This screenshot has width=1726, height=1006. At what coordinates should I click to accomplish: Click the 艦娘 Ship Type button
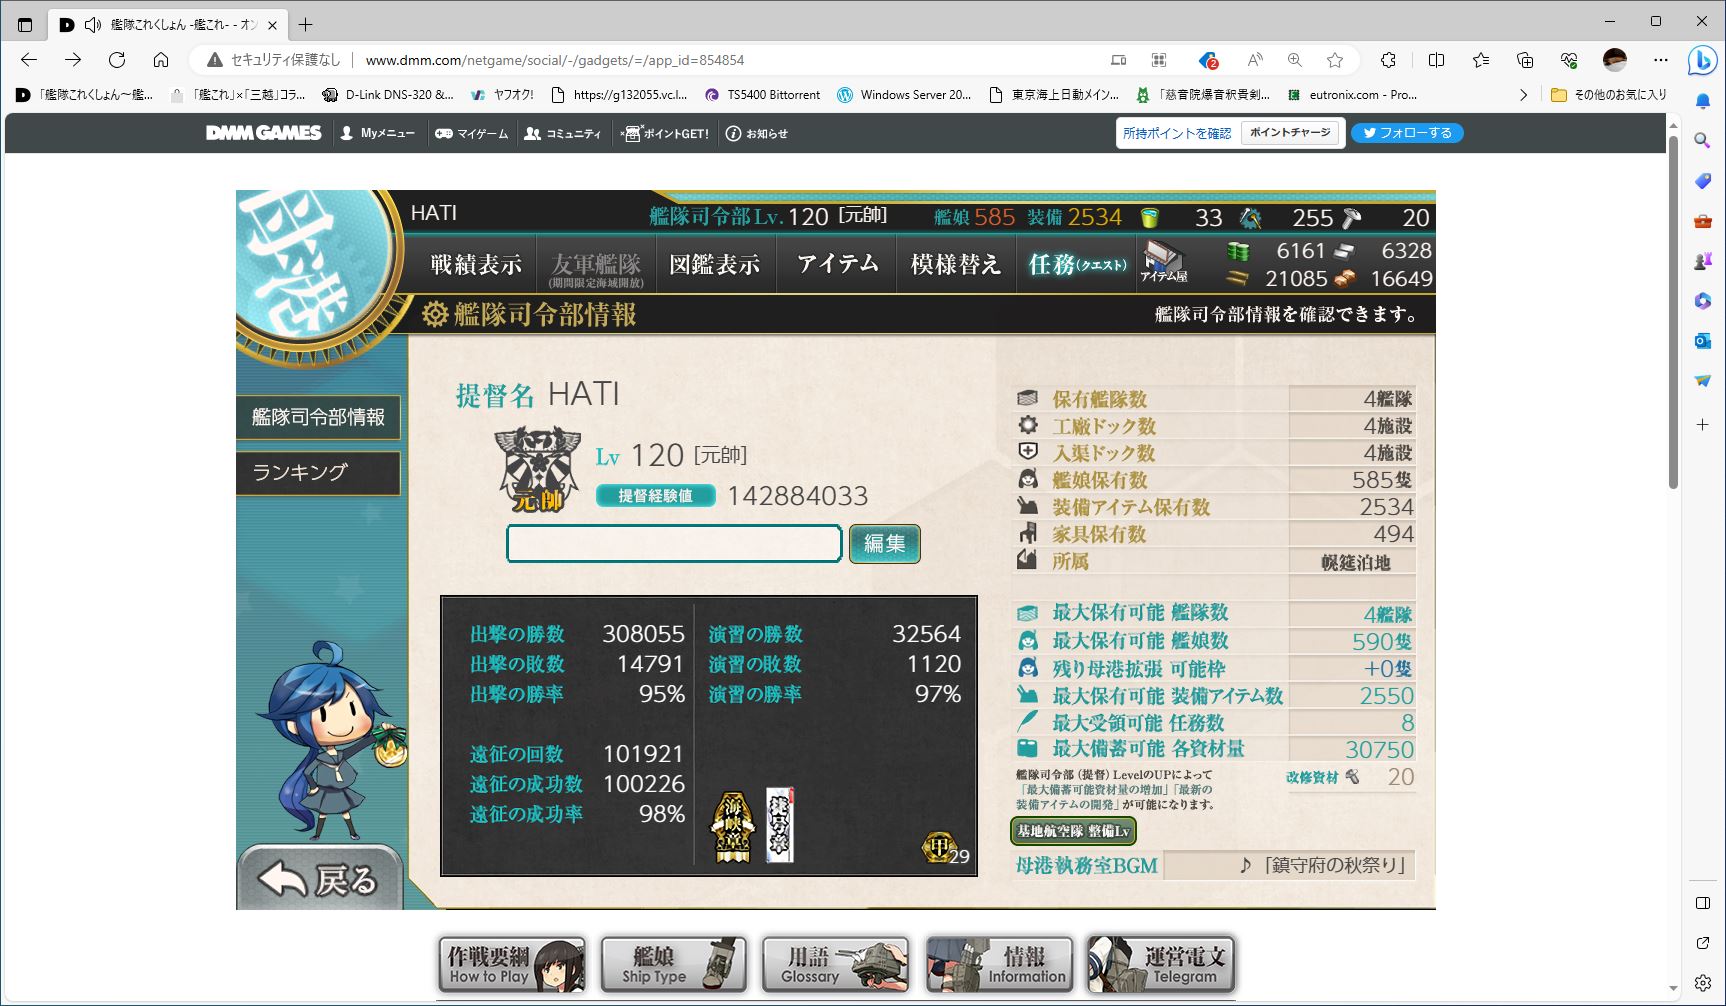[x=674, y=965]
